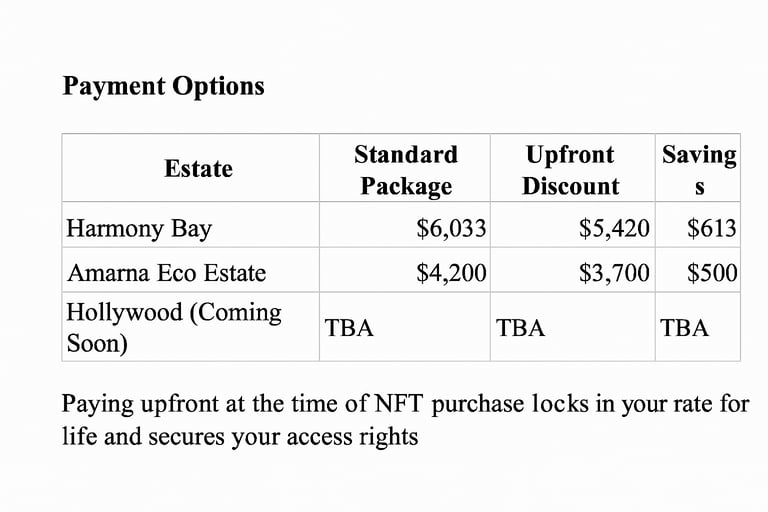The height and width of the screenshot is (512, 768).
Task: Click TBA under the Standard Package column
Action: (x=349, y=327)
